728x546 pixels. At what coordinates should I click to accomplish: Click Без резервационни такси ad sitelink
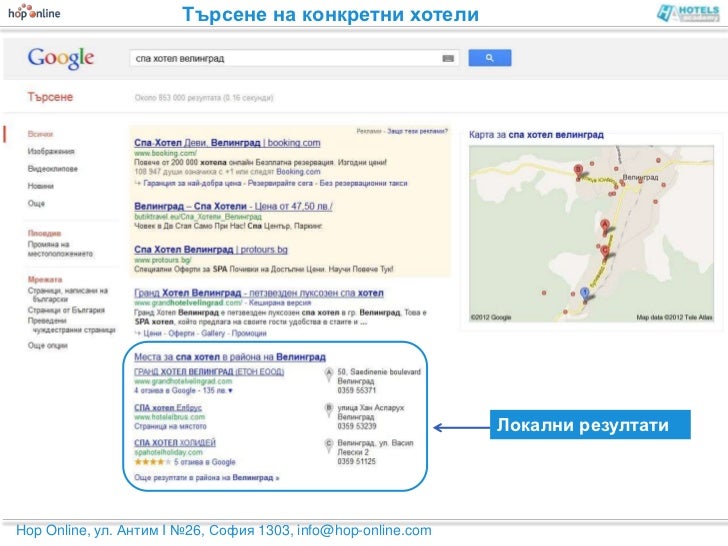(364, 183)
